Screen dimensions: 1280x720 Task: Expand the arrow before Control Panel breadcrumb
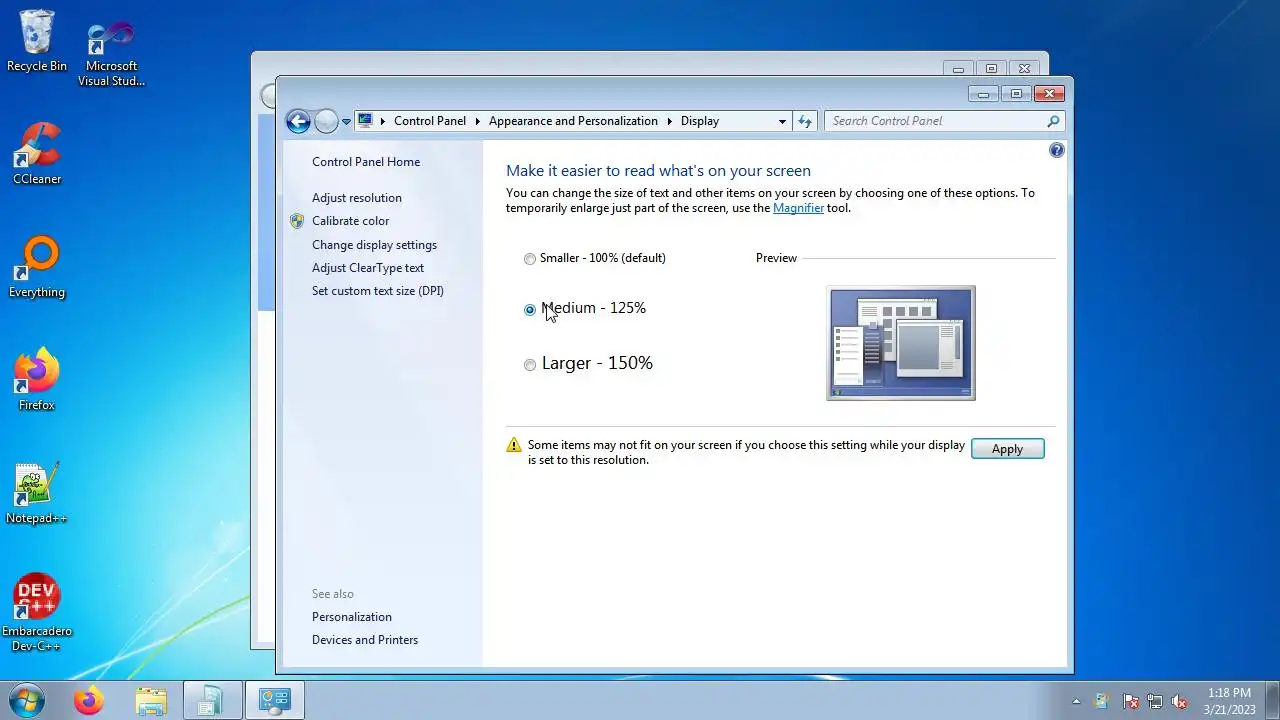383,121
